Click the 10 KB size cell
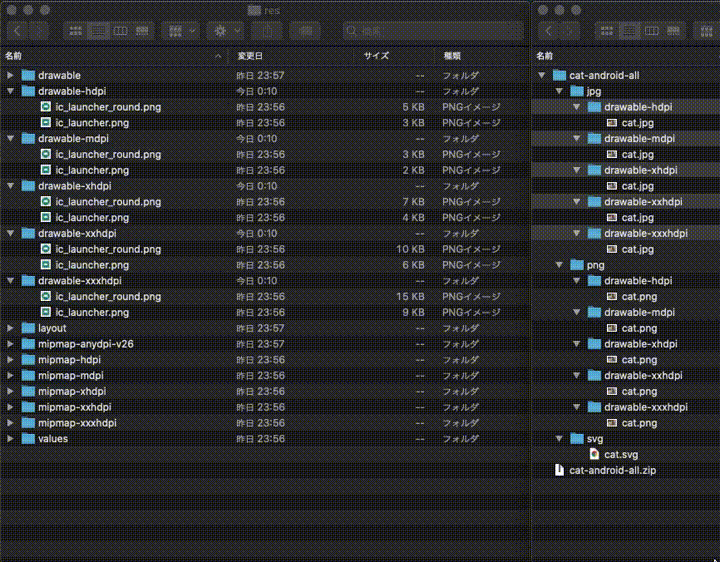The image size is (720, 562). (411, 249)
